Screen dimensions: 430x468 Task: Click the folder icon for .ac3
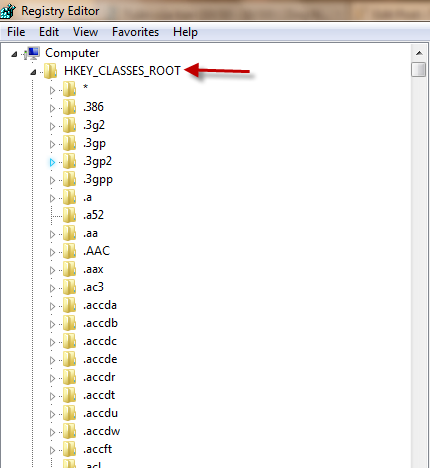69,287
